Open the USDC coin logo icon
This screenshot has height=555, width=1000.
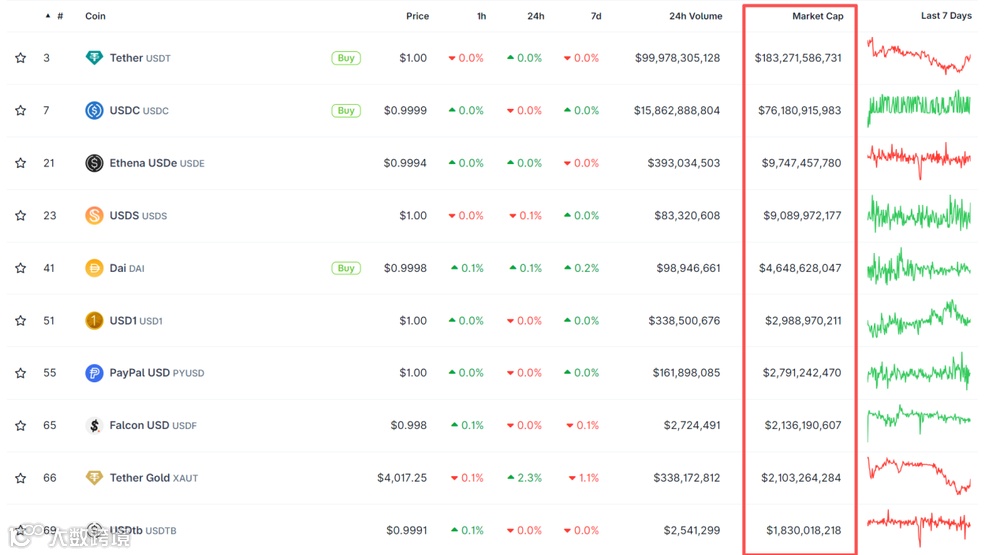(x=94, y=110)
